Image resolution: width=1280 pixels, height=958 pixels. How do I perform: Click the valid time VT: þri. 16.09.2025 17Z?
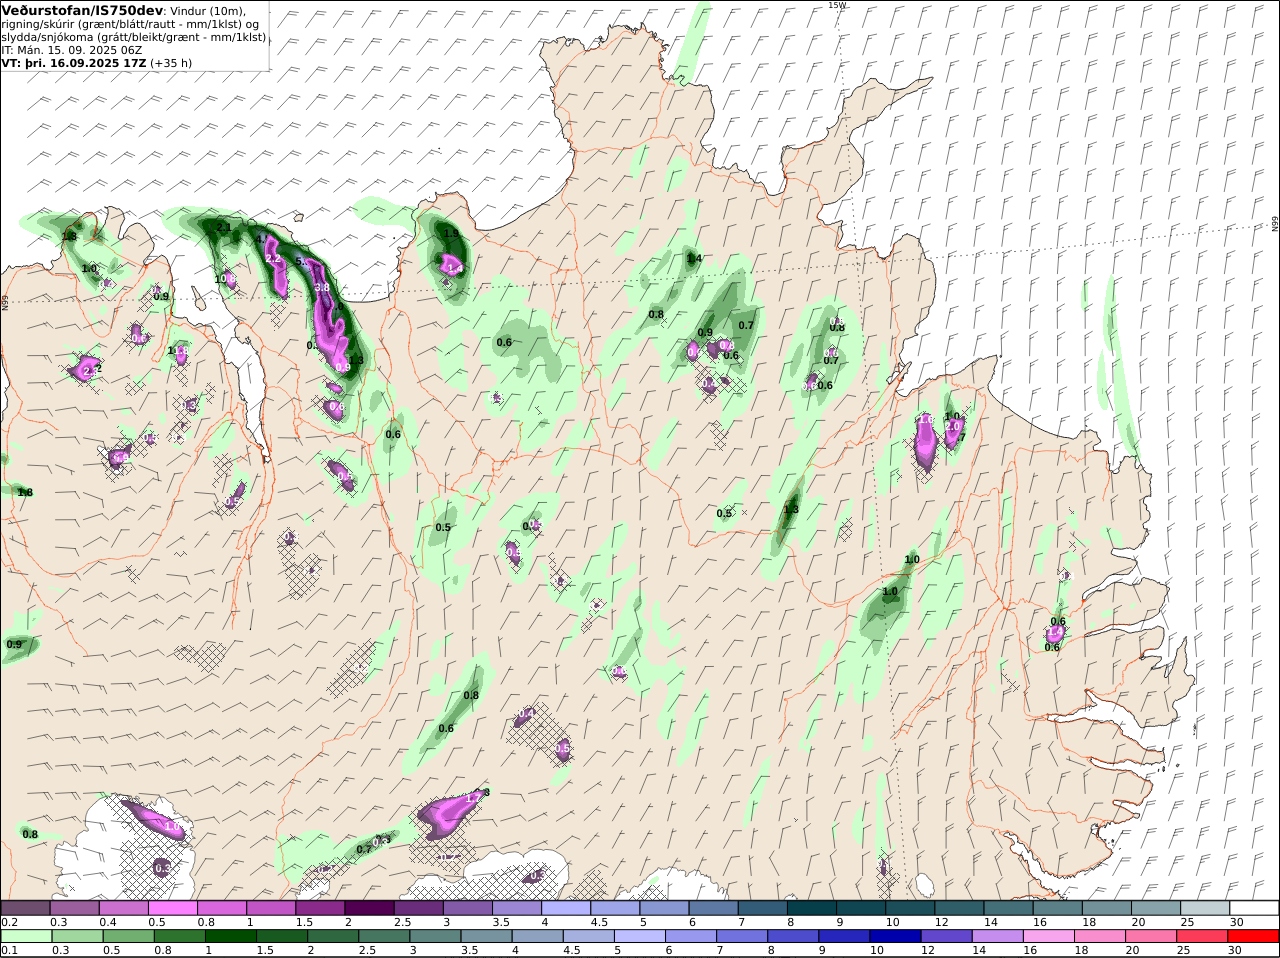(x=74, y=62)
